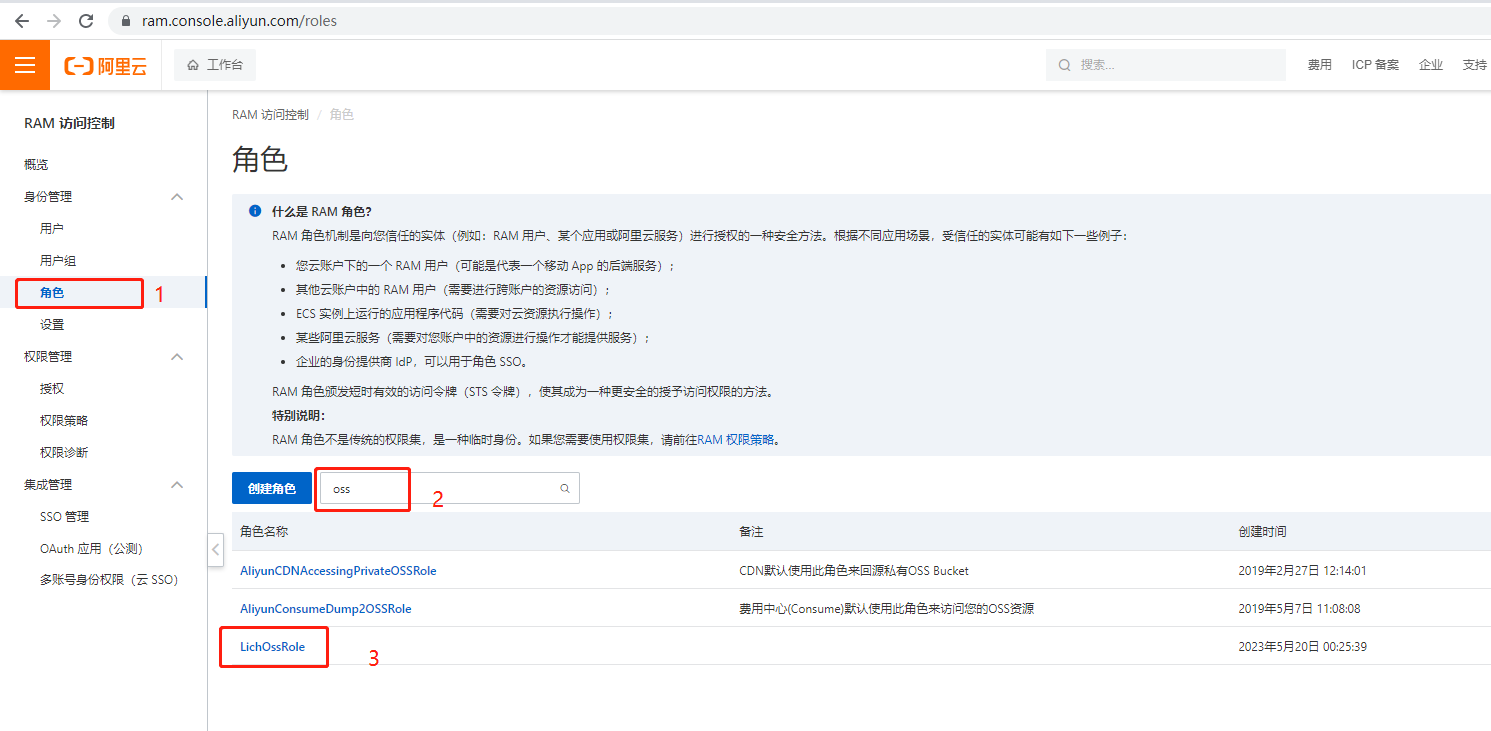This screenshot has width=1491, height=731.
Task: Click the Aliyun logo
Action: pos(105,66)
